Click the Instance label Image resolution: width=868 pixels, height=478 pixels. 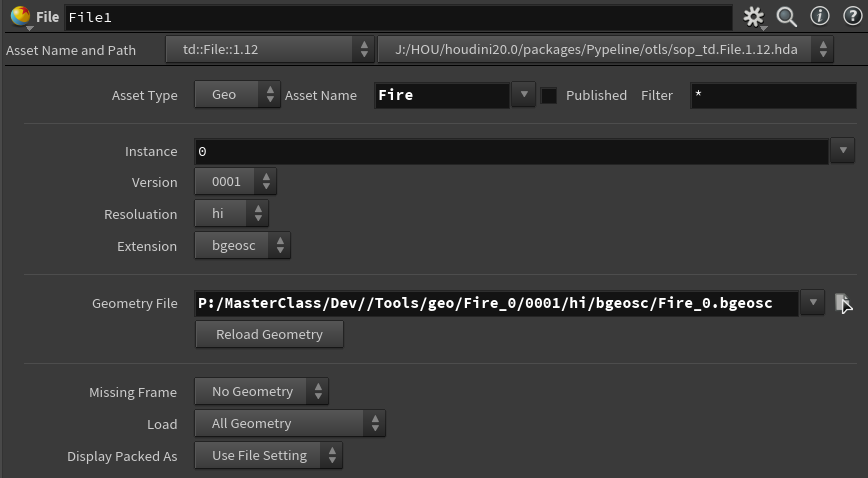[151, 152]
